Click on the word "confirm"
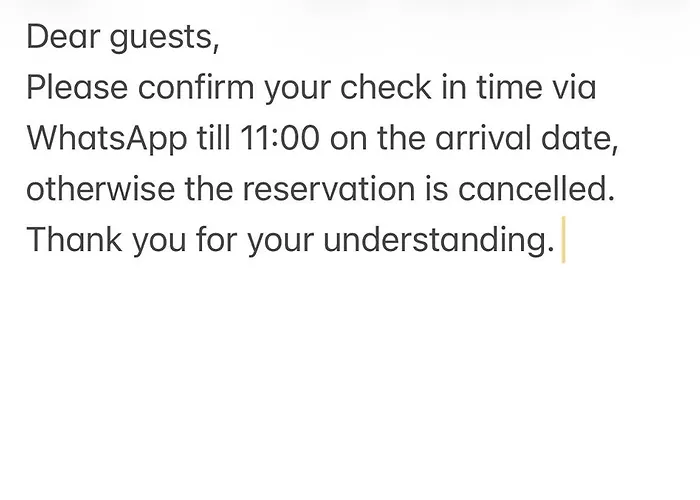This screenshot has height=500, width=700. pos(196,88)
